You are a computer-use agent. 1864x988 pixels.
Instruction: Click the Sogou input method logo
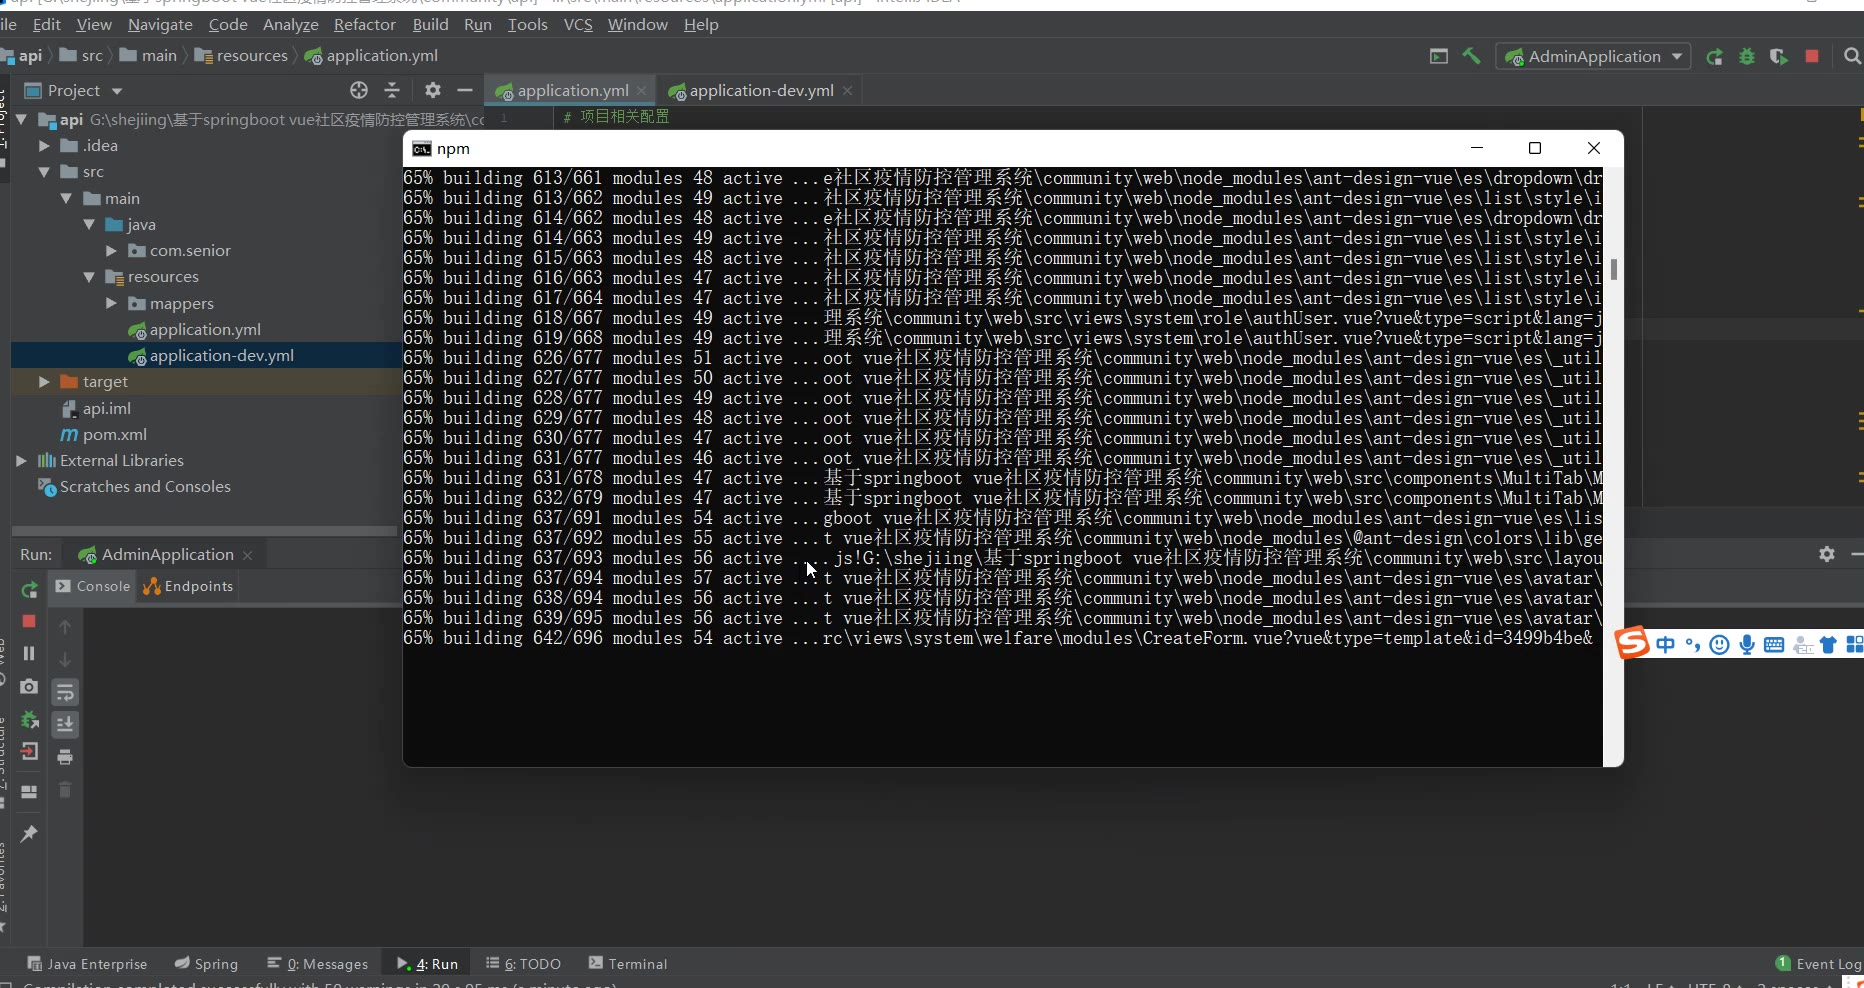coord(1632,642)
